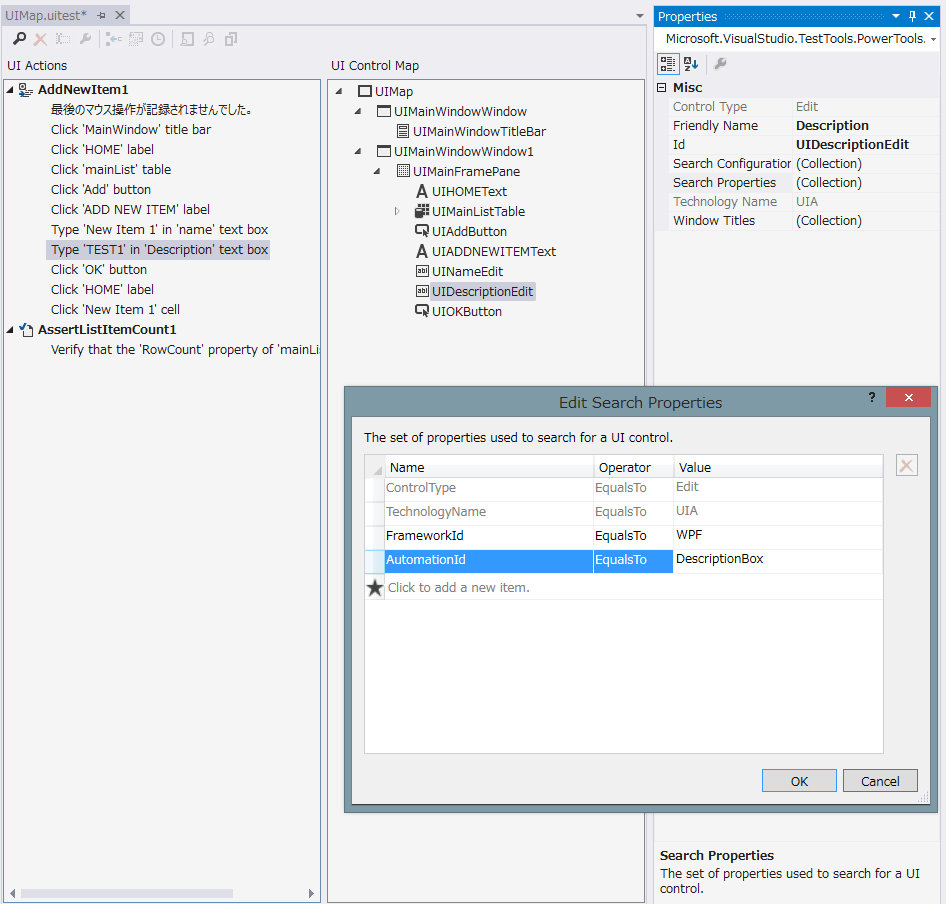
Task: Click the WPF value cell
Action: [778, 535]
